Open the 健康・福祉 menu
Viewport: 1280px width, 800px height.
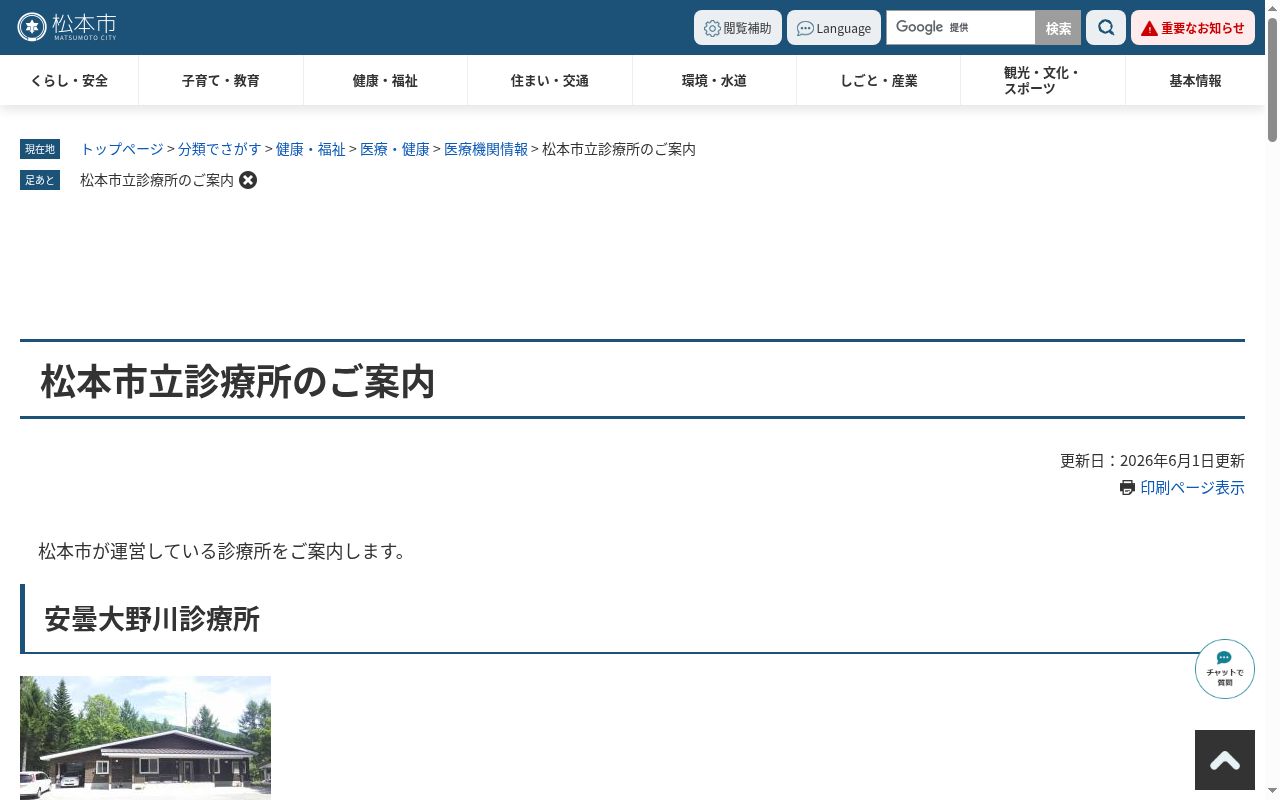tap(385, 80)
